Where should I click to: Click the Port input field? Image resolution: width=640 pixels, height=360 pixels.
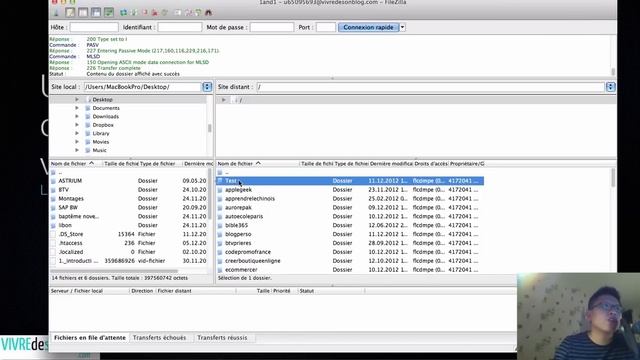point(326,27)
